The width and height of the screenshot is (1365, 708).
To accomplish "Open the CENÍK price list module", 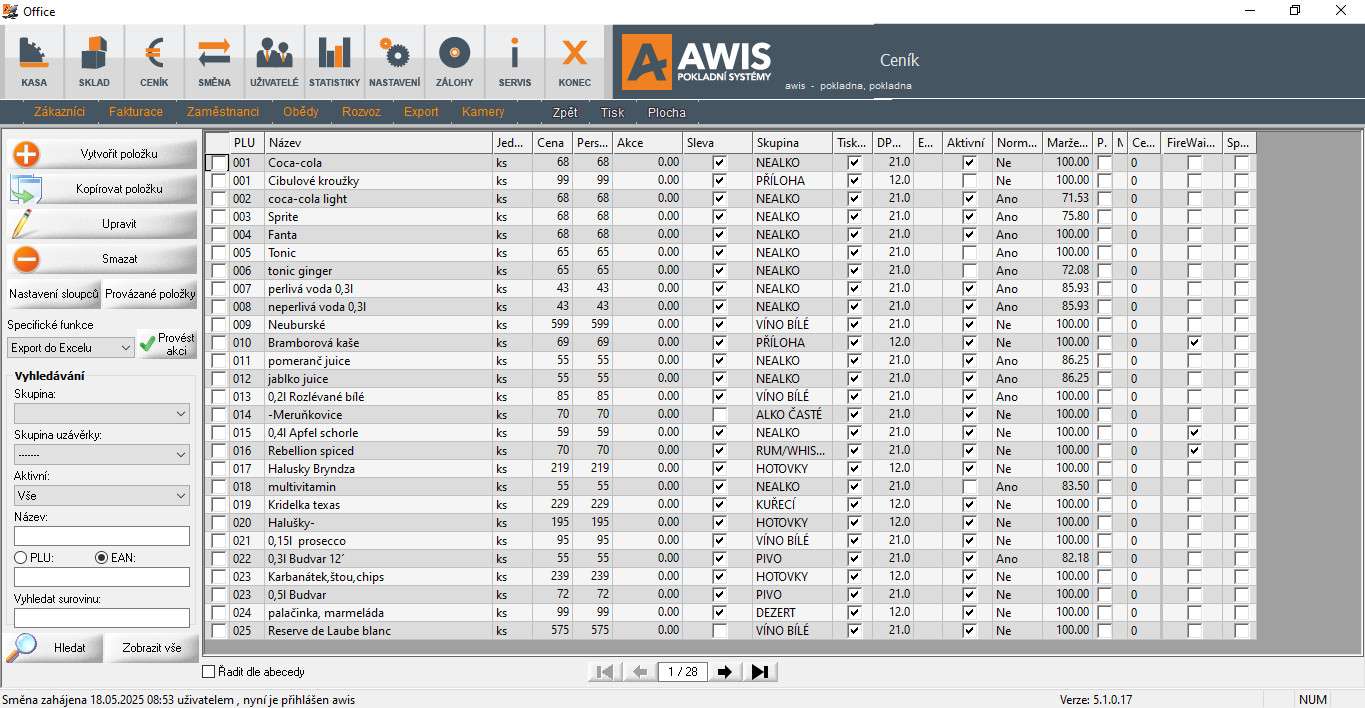I will click(154, 62).
